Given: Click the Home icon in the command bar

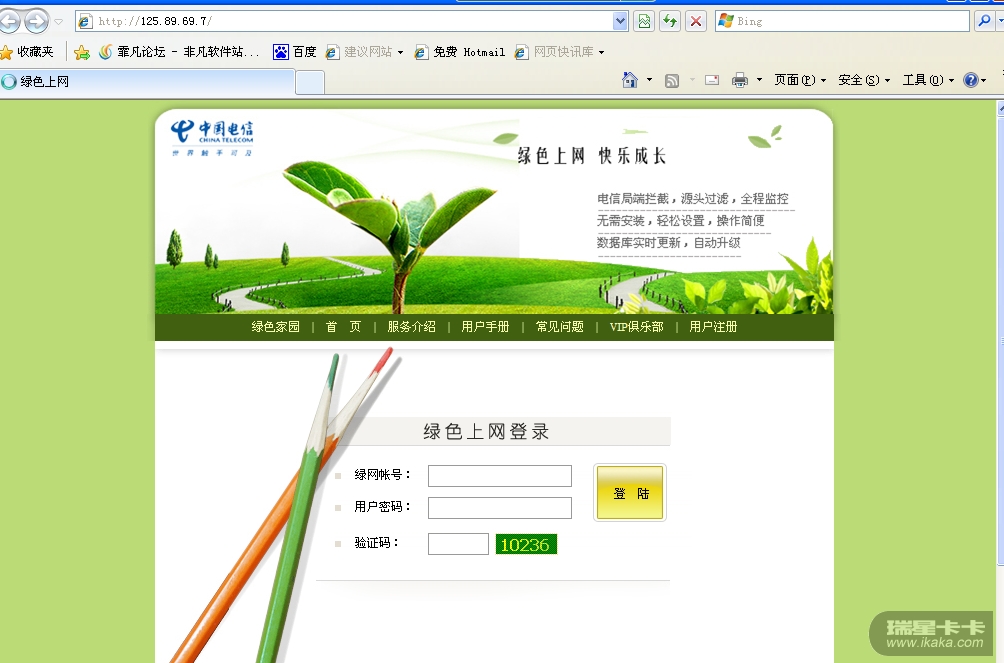Looking at the screenshot, I should (630, 80).
